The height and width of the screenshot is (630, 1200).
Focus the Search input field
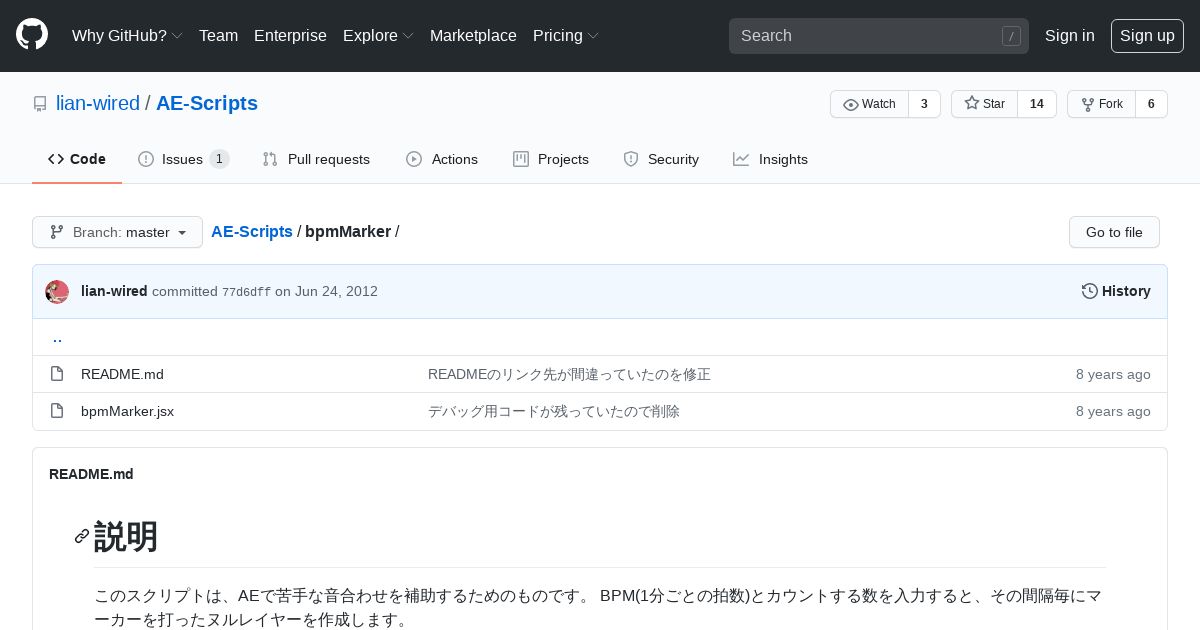pyautogui.click(x=879, y=36)
